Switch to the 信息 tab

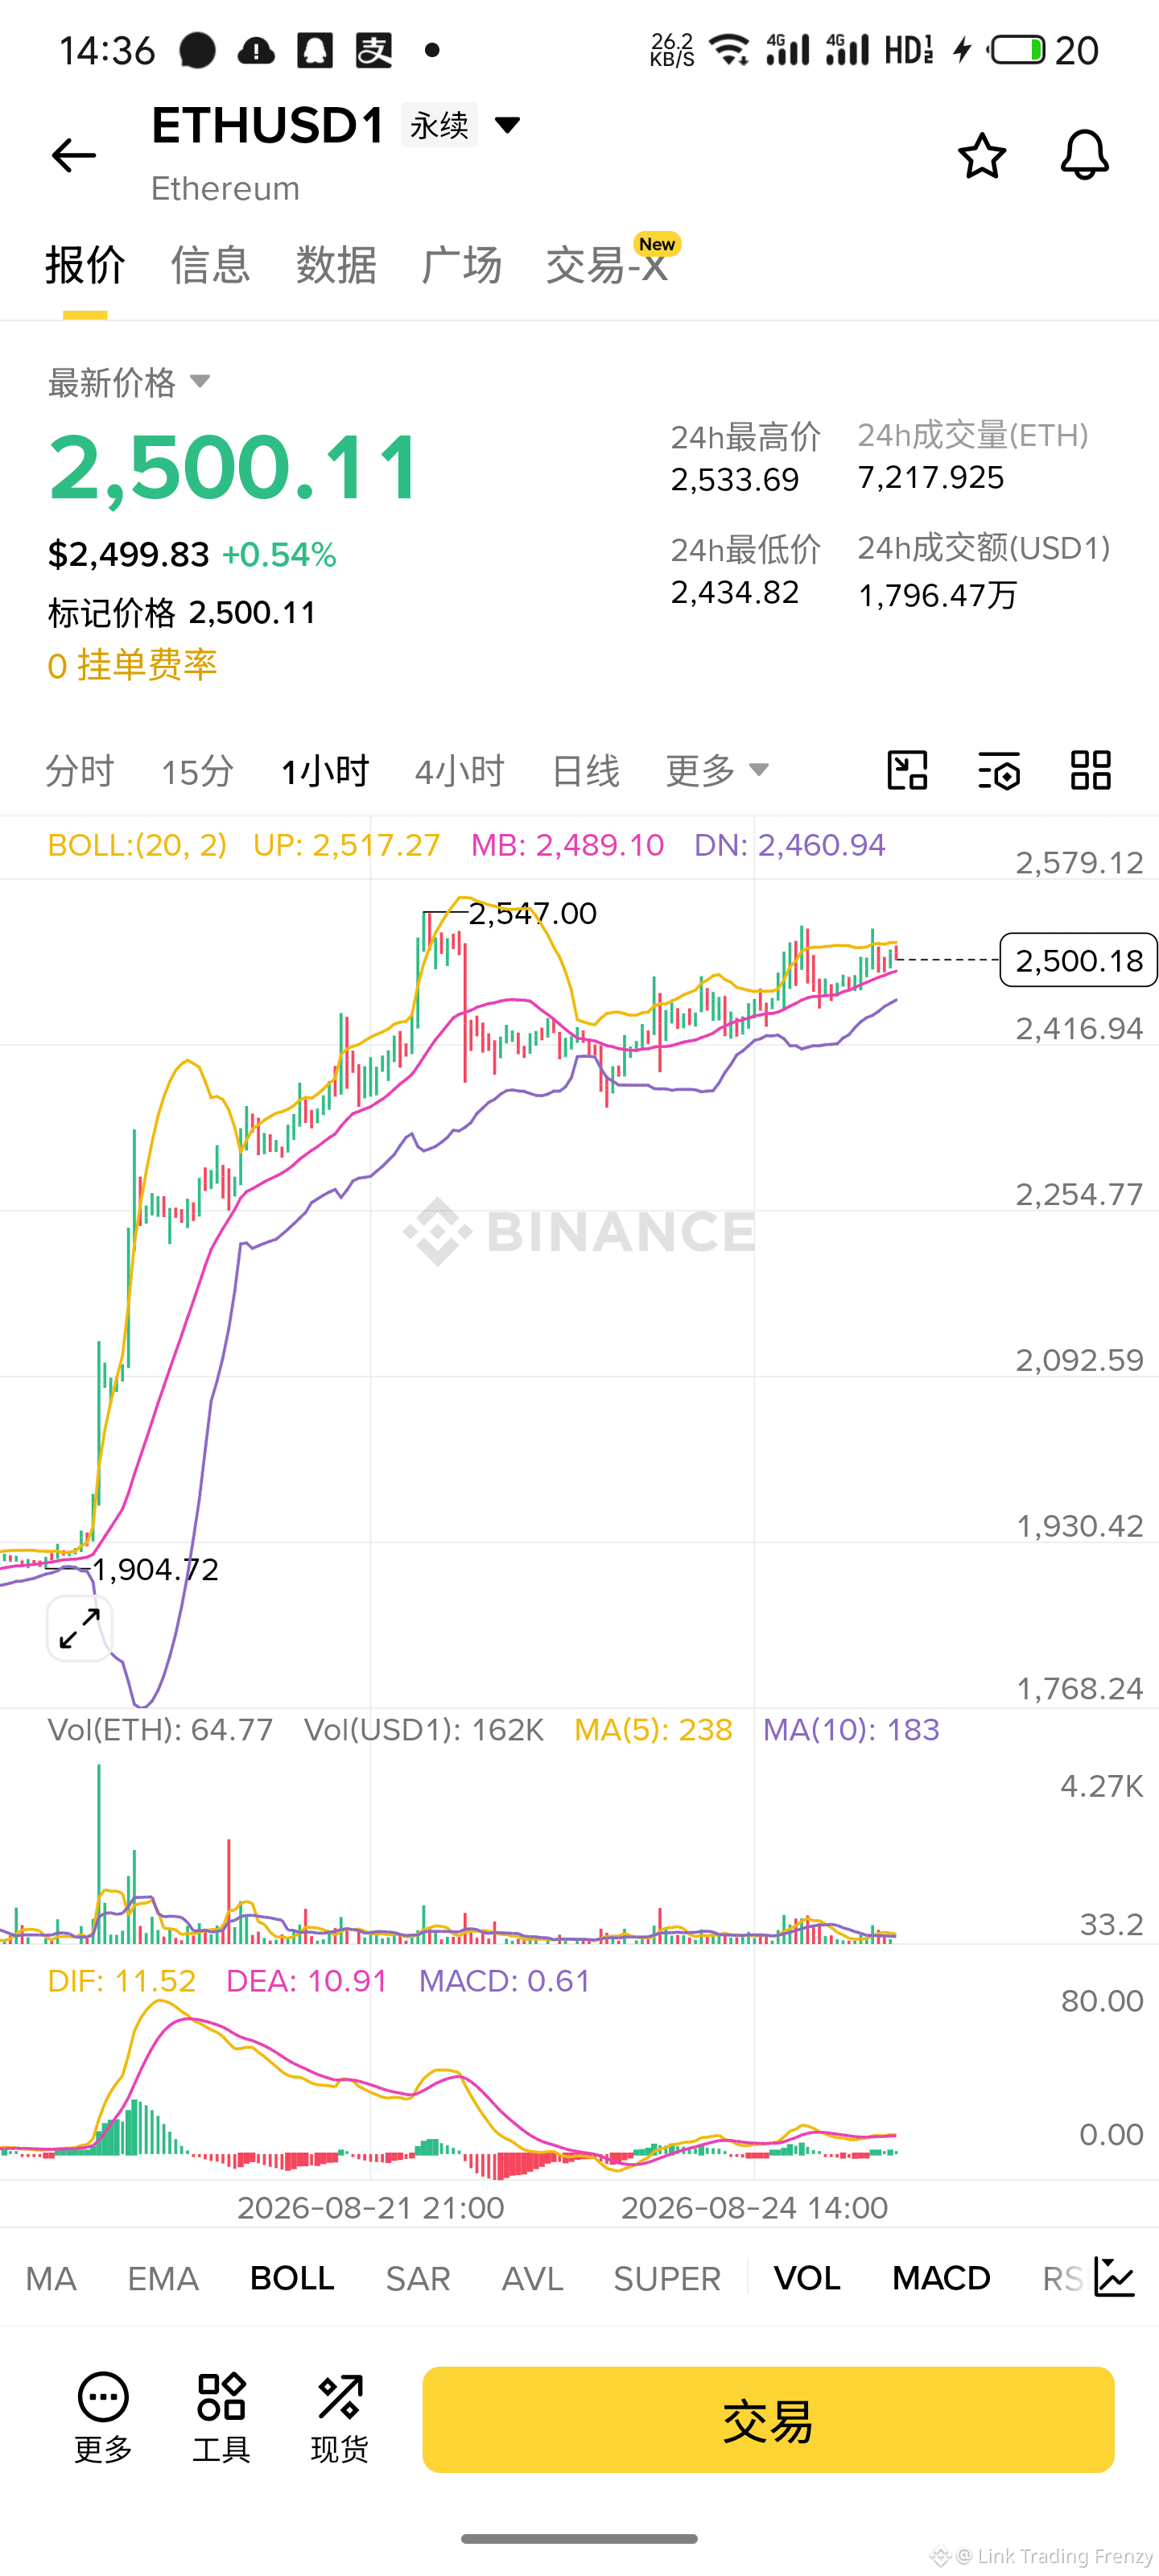point(210,265)
